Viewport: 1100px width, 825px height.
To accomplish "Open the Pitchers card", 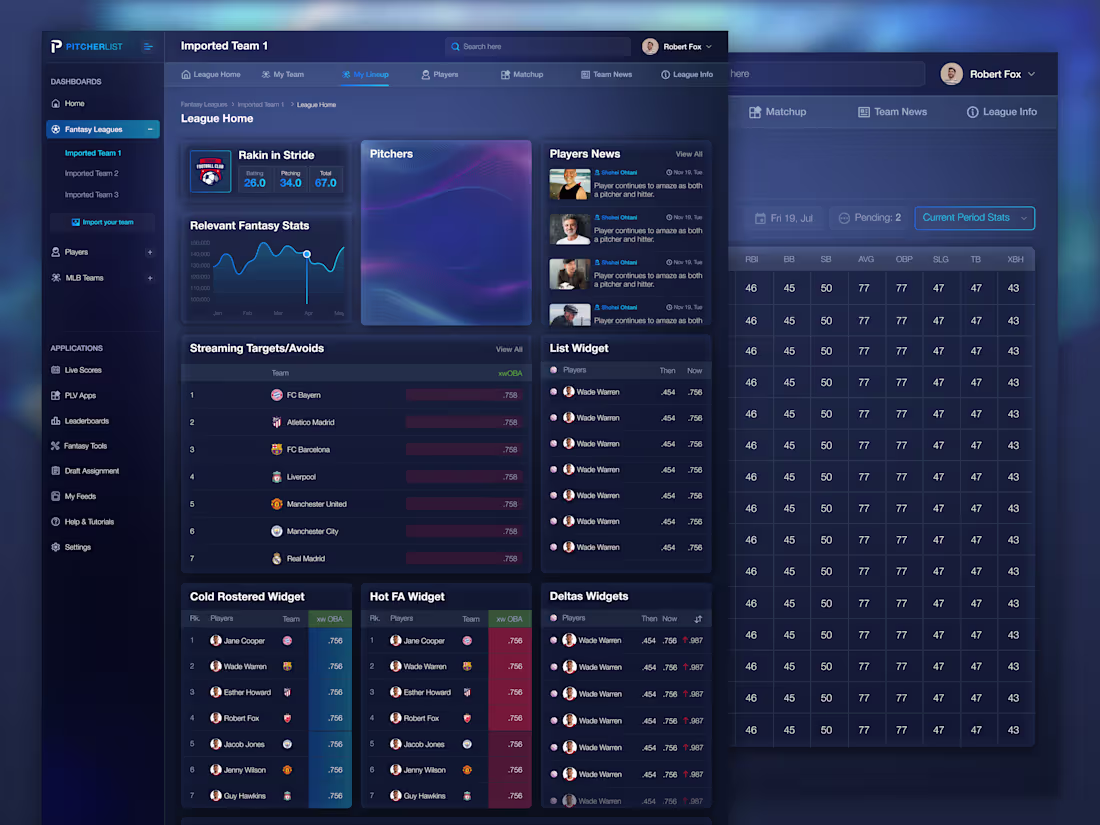I will 446,232.
